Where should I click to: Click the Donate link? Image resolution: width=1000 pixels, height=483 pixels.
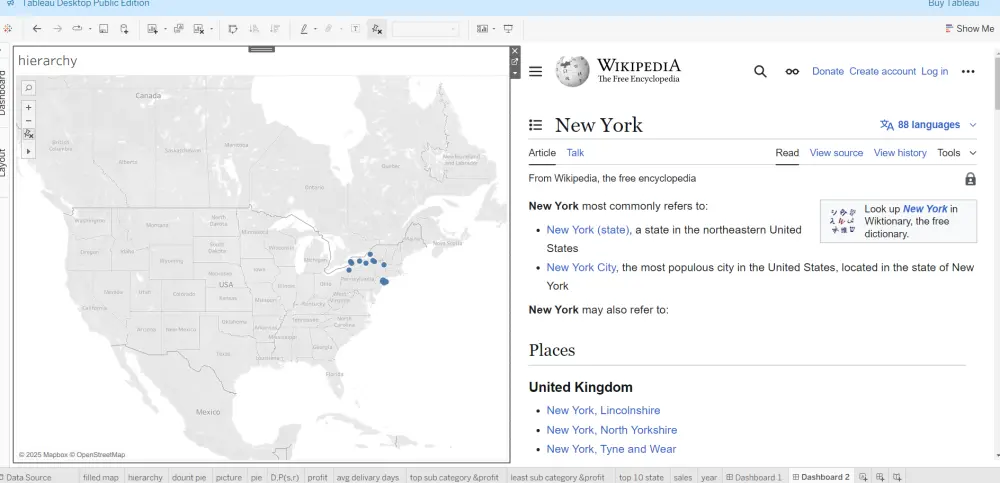coord(828,71)
